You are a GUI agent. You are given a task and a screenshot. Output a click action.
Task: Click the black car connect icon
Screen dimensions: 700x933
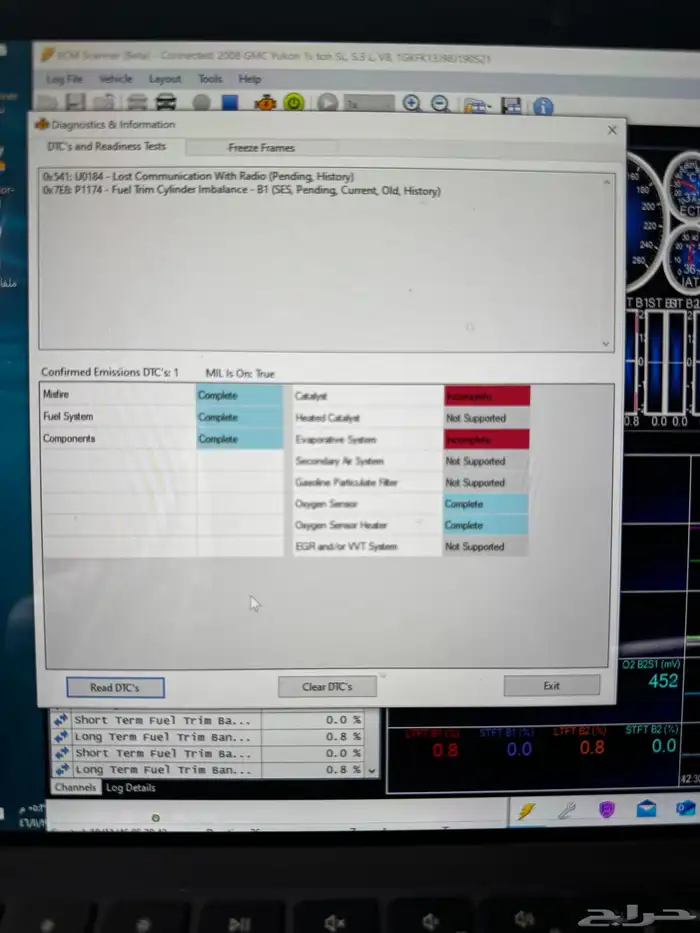coord(166,102)
